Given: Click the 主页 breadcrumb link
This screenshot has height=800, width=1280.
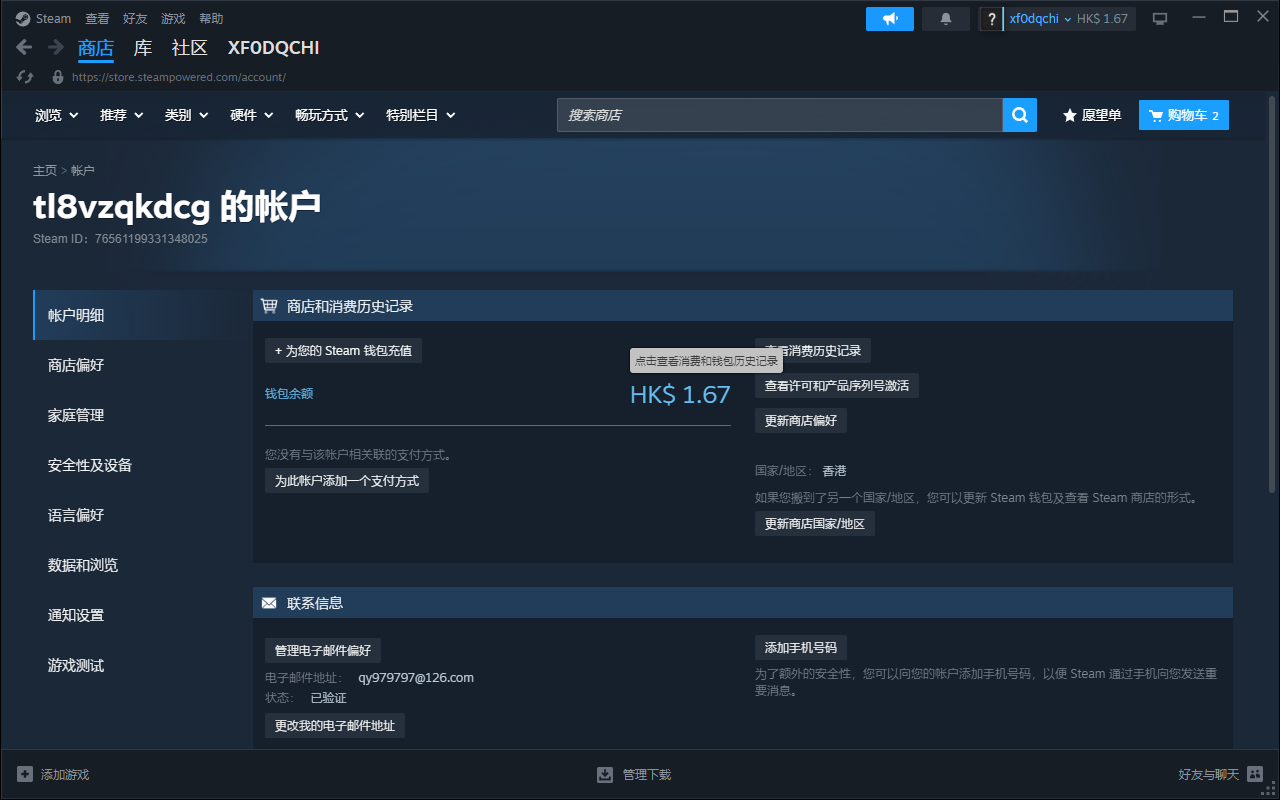Looking at the screenshot, I should click(45, 171).
